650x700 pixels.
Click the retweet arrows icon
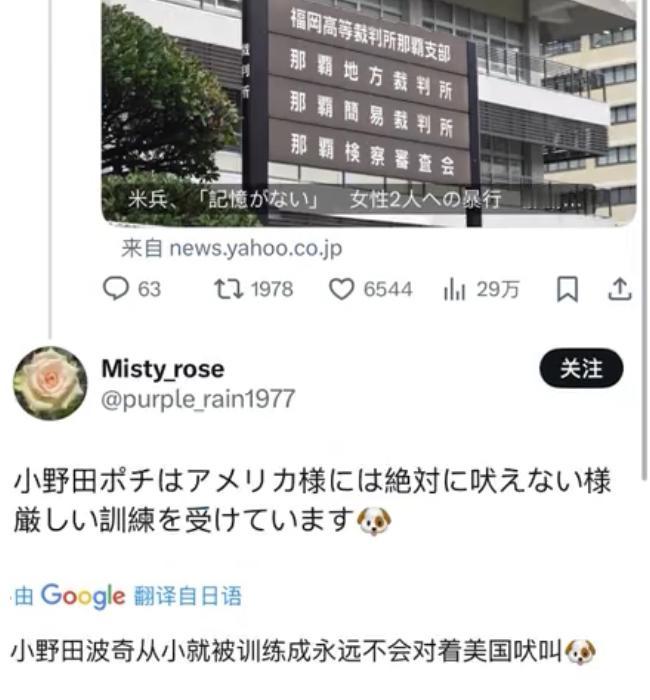pos(229,289)
